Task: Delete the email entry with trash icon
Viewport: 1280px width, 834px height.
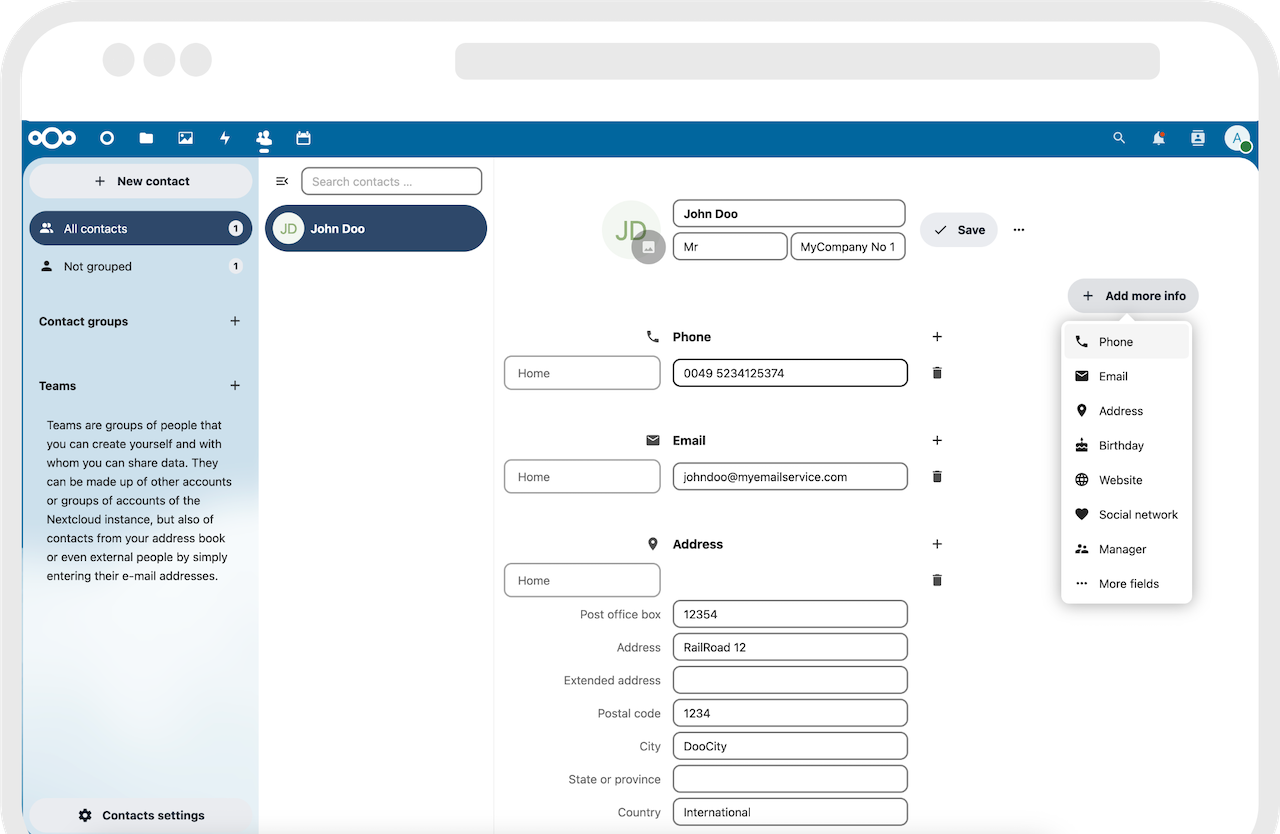Action: (937, 477)
